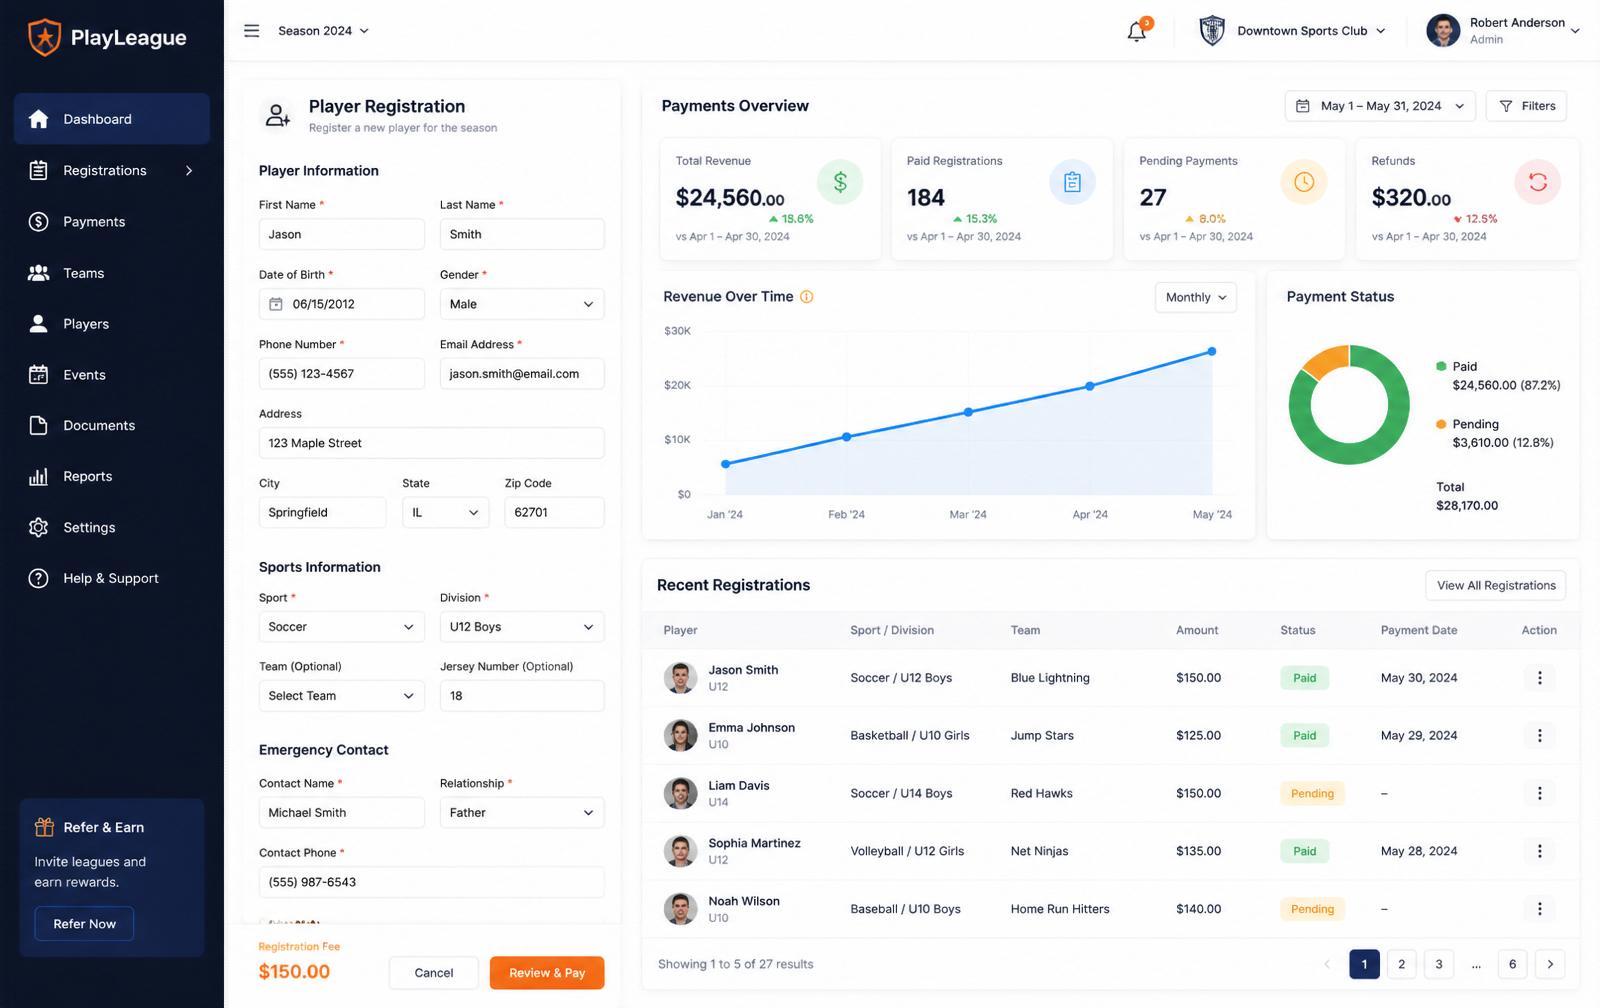Click the PlayLeague shield logo
This screenshot has width=1600, height=1008.
pyautogui.click(x=44, y=37)
